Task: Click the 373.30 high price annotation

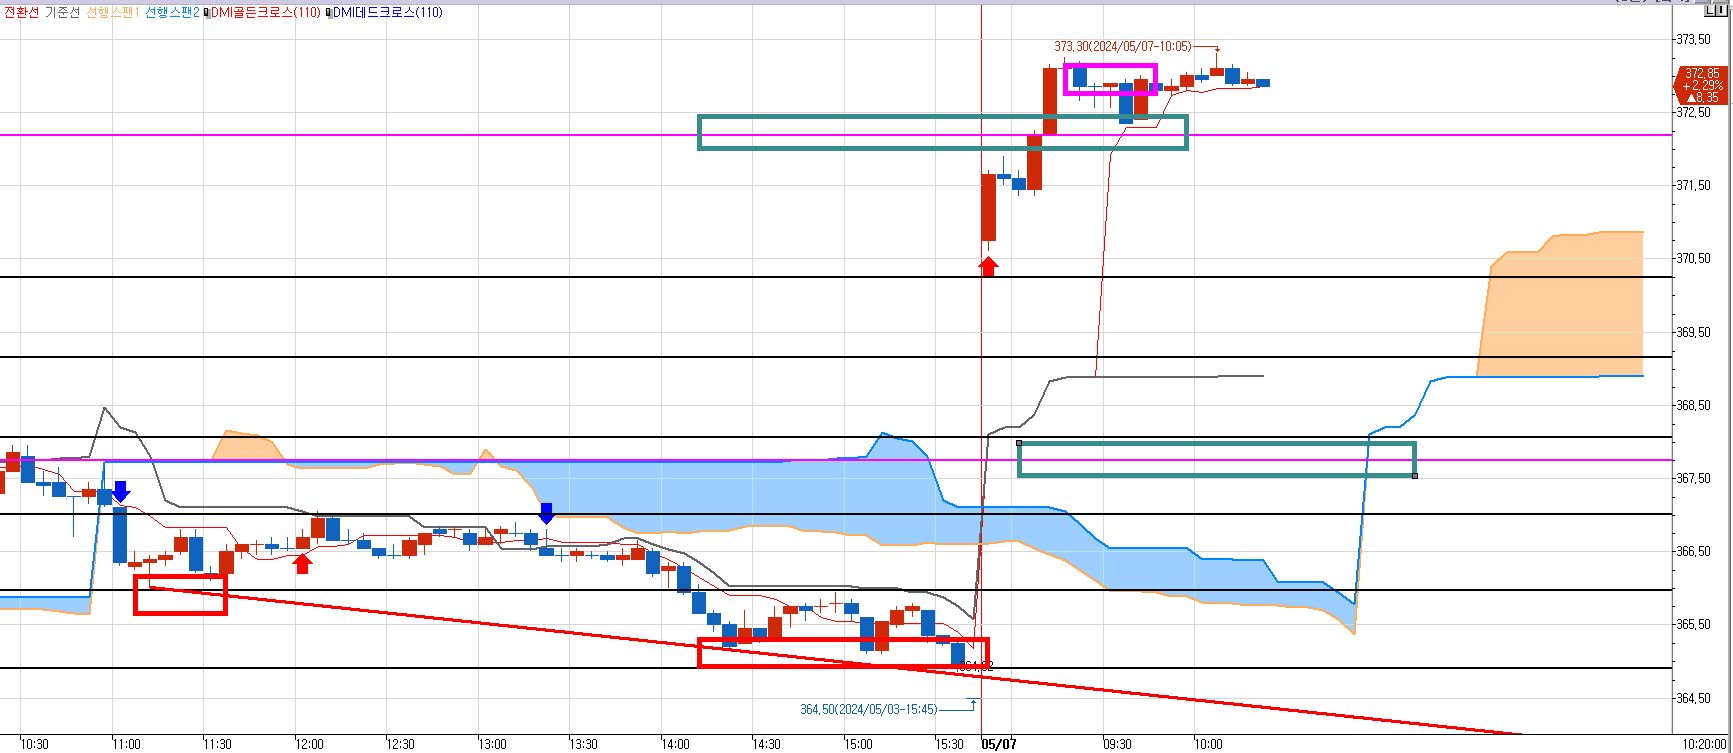Action: click(x=1122, y=46)
